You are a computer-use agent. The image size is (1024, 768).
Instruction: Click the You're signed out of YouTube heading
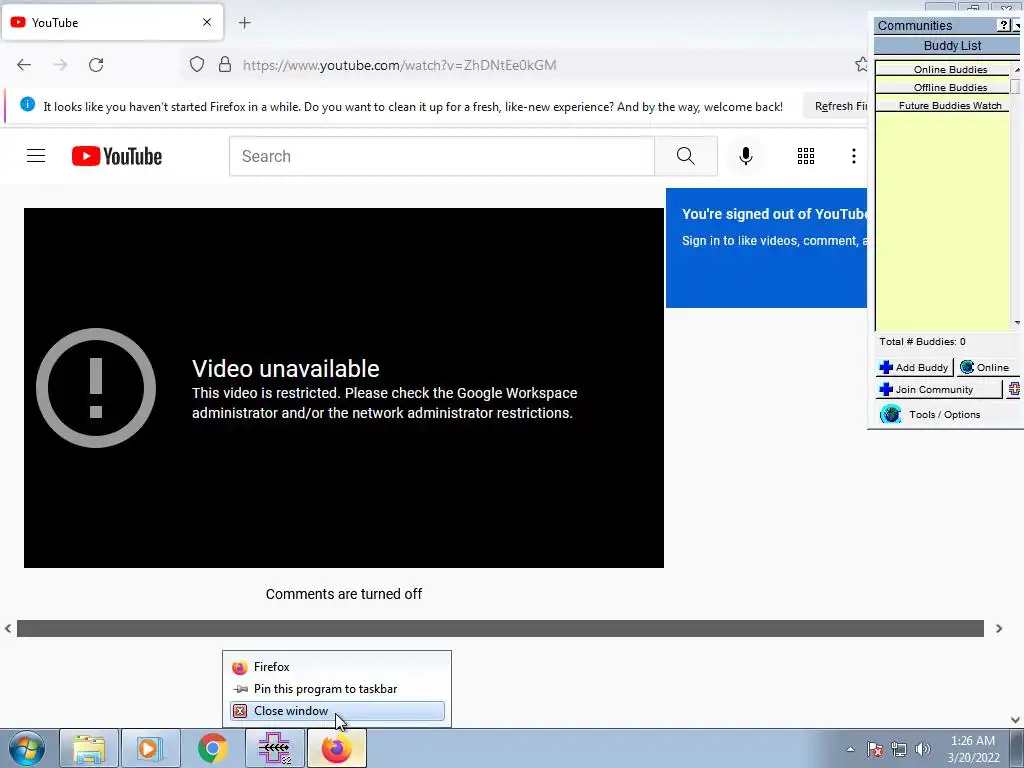775,214
